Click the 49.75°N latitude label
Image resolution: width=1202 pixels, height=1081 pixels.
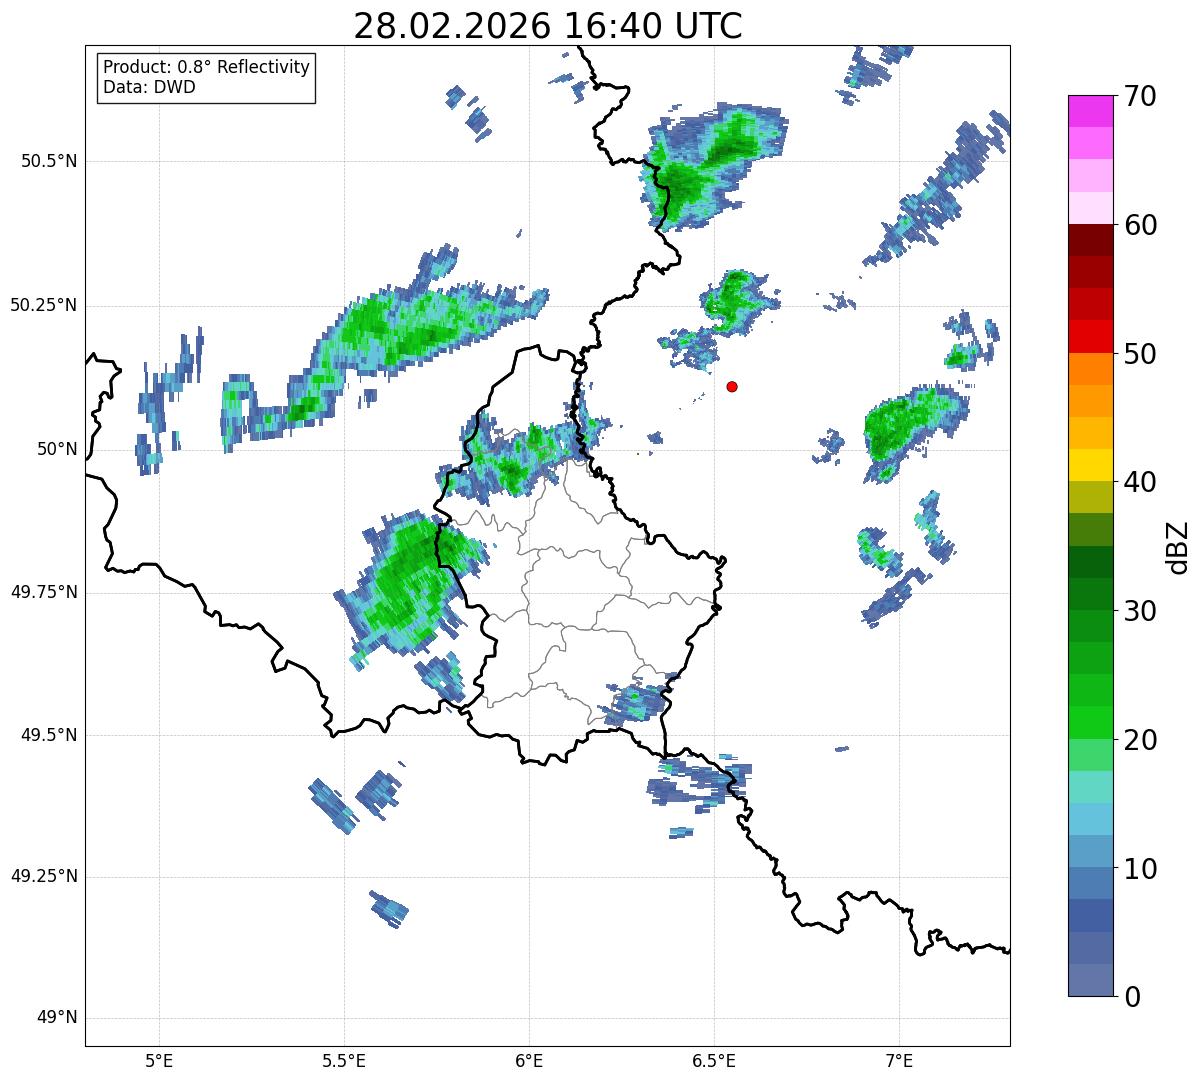pos(44,592)
